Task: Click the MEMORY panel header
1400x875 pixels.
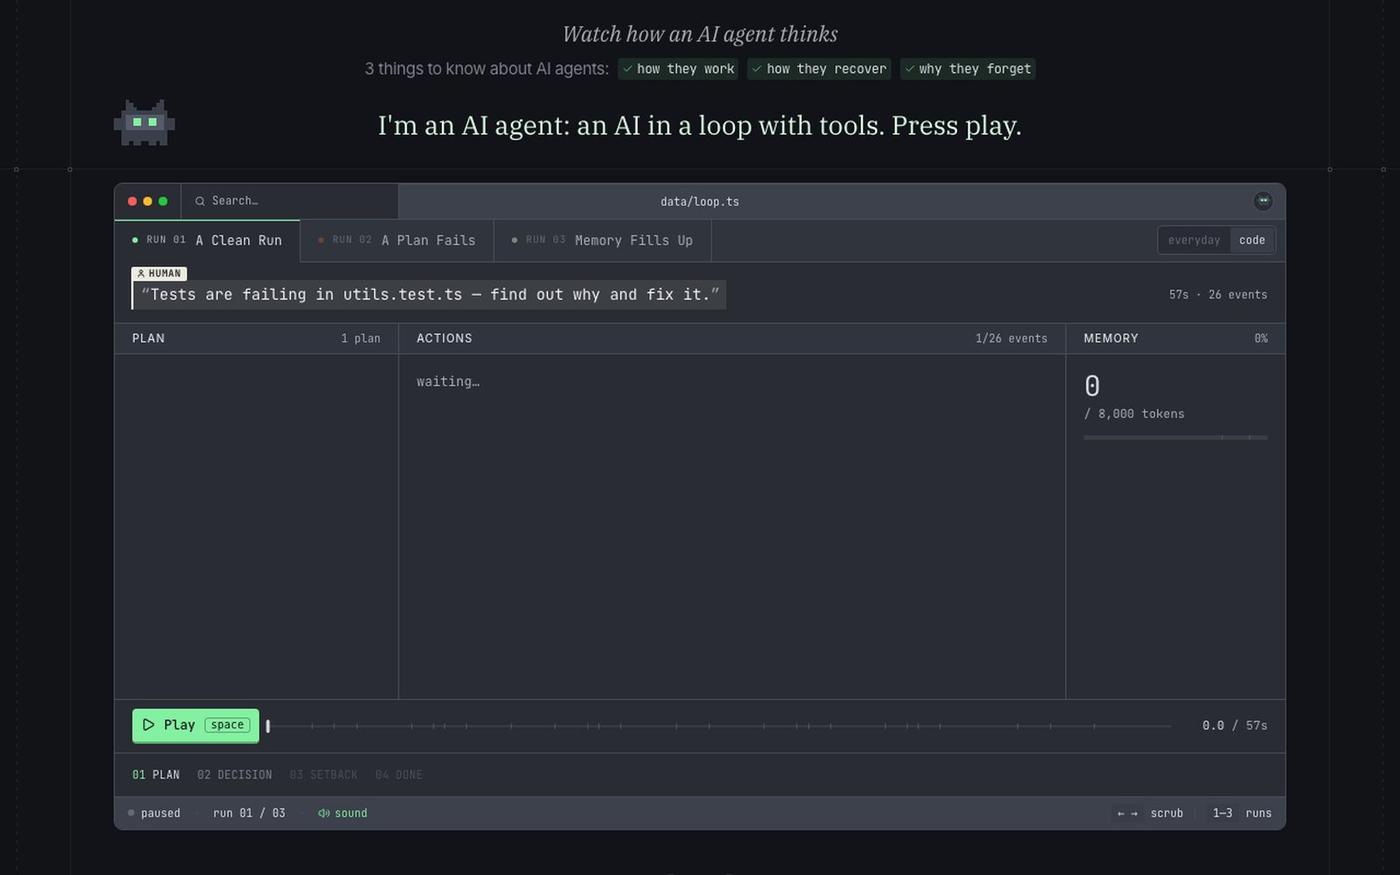Action: (x=1175, y=338)
